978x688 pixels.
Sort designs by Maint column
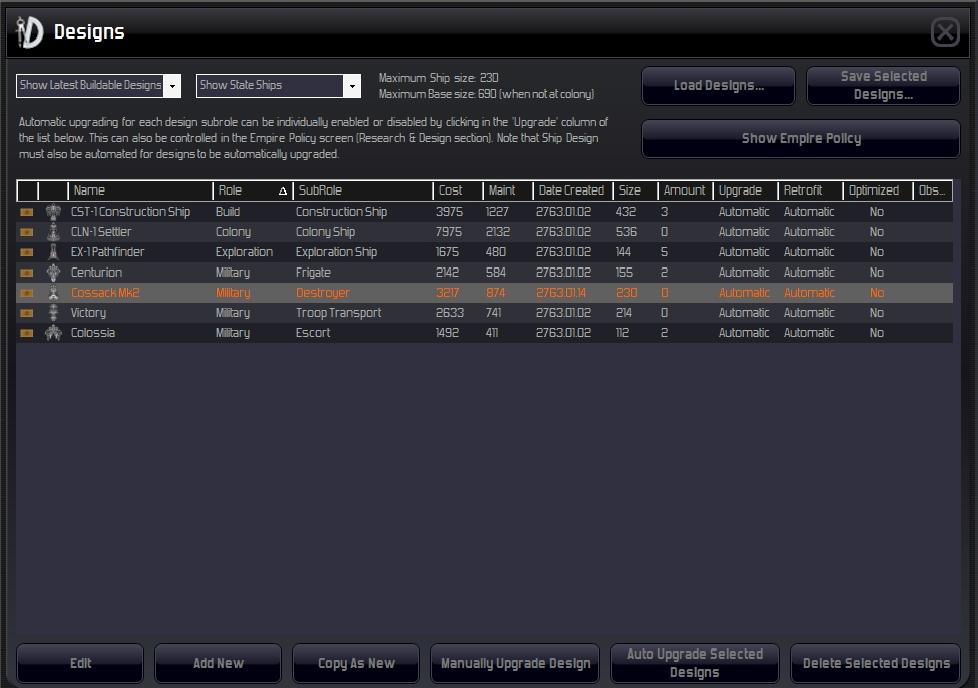[508, 190]
